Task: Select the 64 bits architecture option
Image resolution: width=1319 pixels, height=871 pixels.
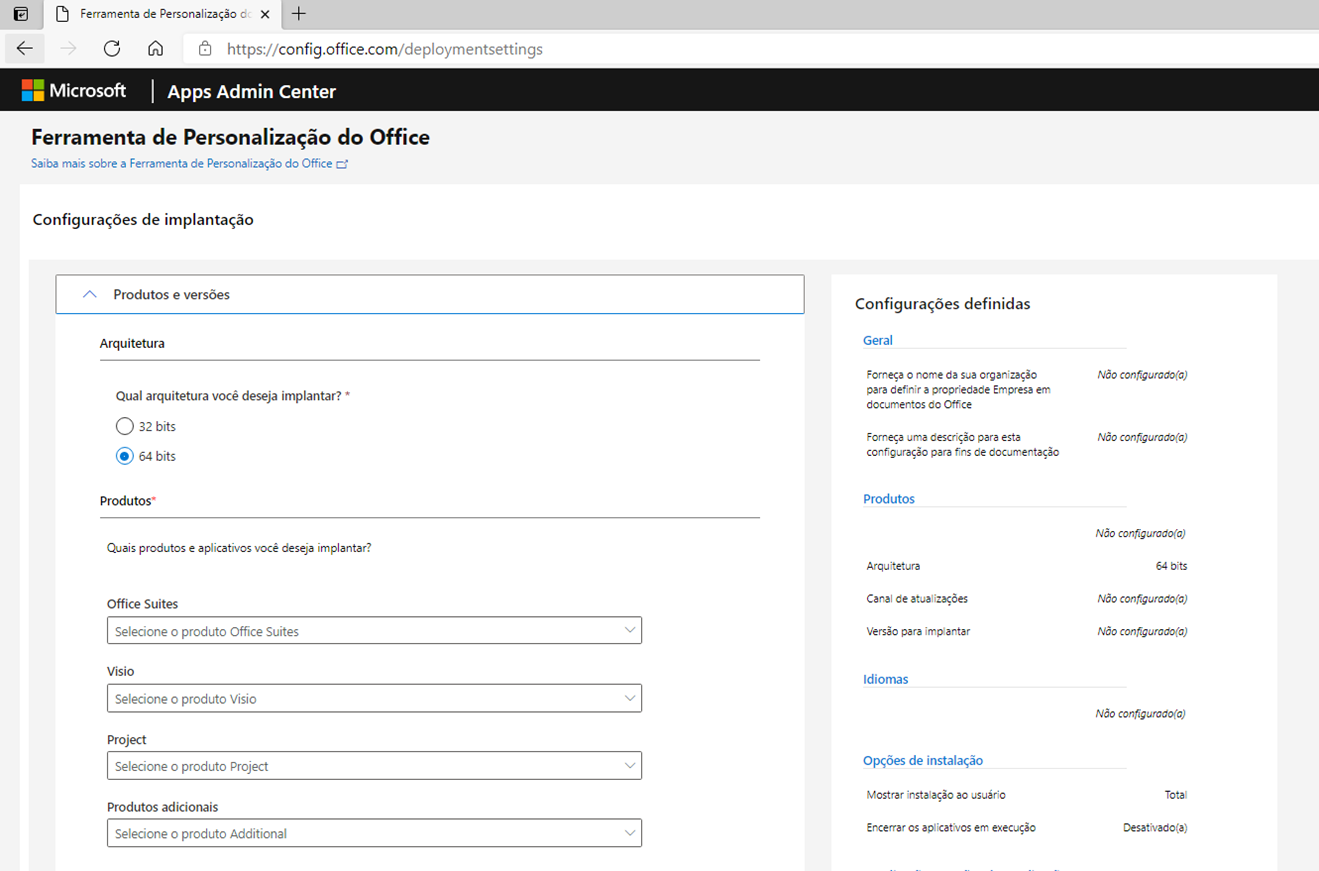Action: (125, 456)
